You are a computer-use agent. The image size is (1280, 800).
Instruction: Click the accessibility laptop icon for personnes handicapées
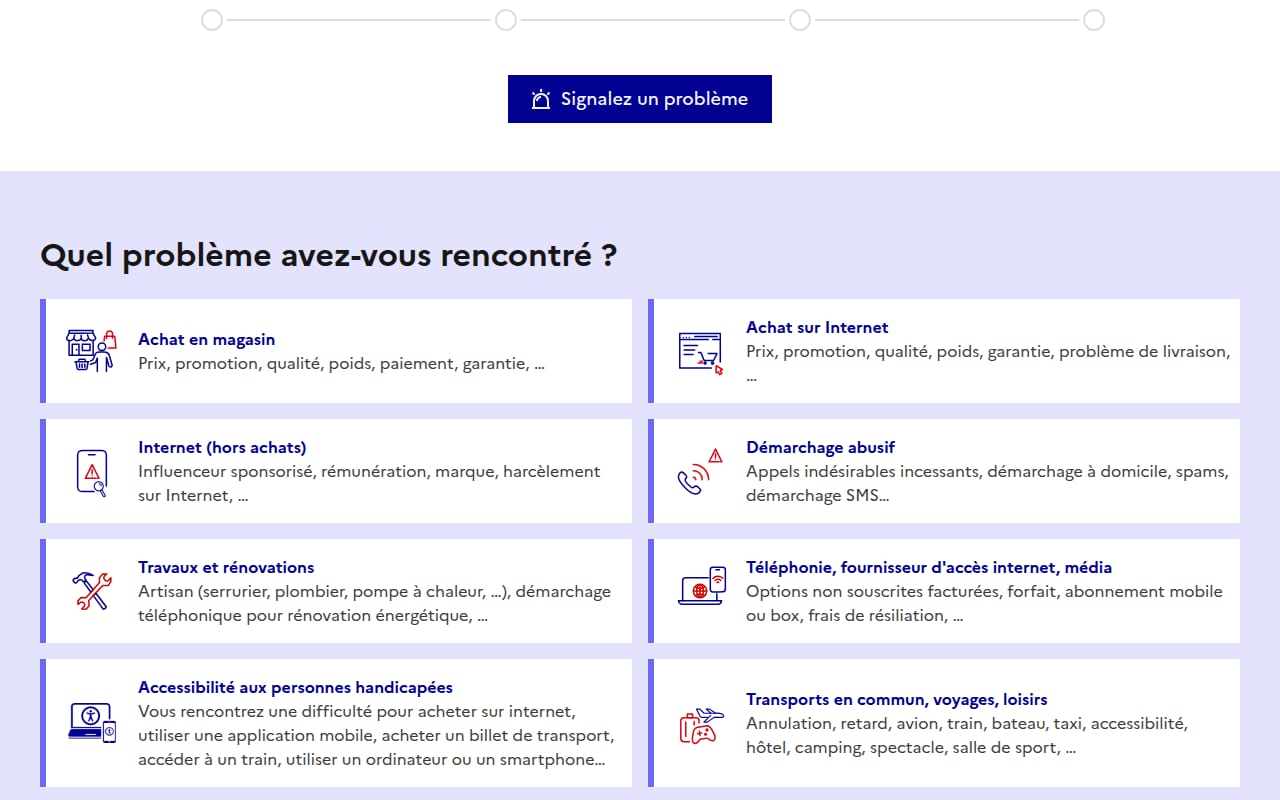[92, 722]
